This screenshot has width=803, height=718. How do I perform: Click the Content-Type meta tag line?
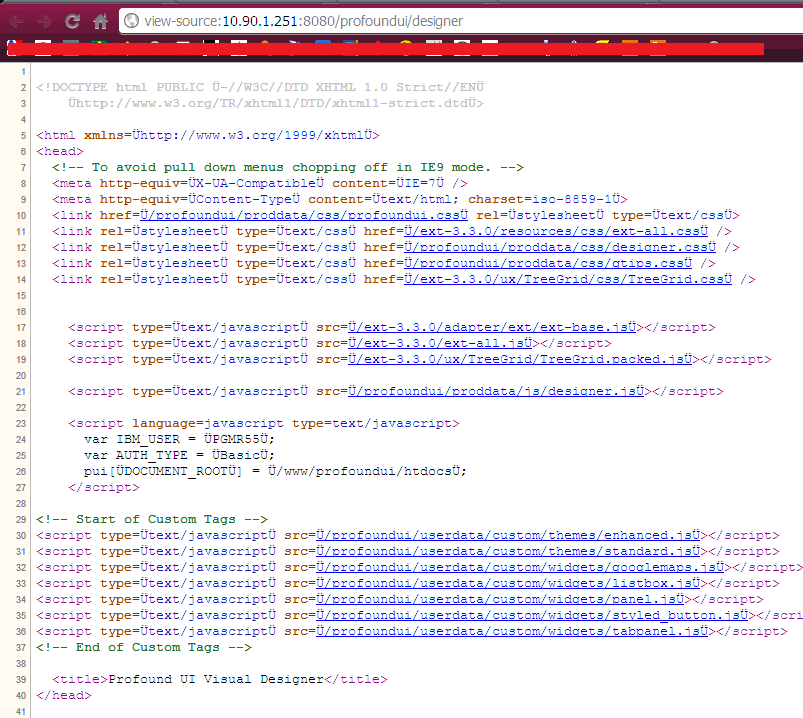(340, 199)
